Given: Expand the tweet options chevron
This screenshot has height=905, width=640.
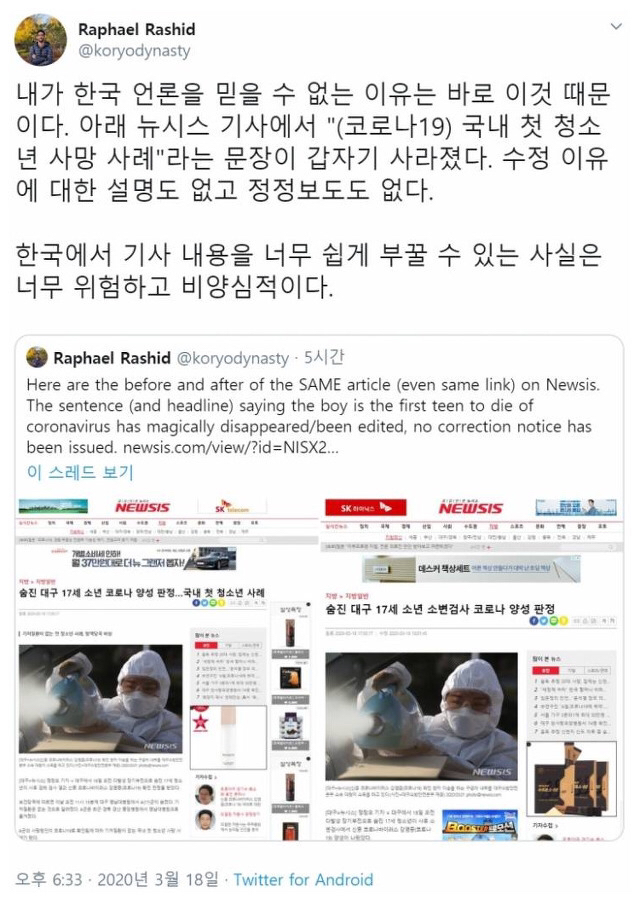Looking at the screenshot, I should pos(616,26).
